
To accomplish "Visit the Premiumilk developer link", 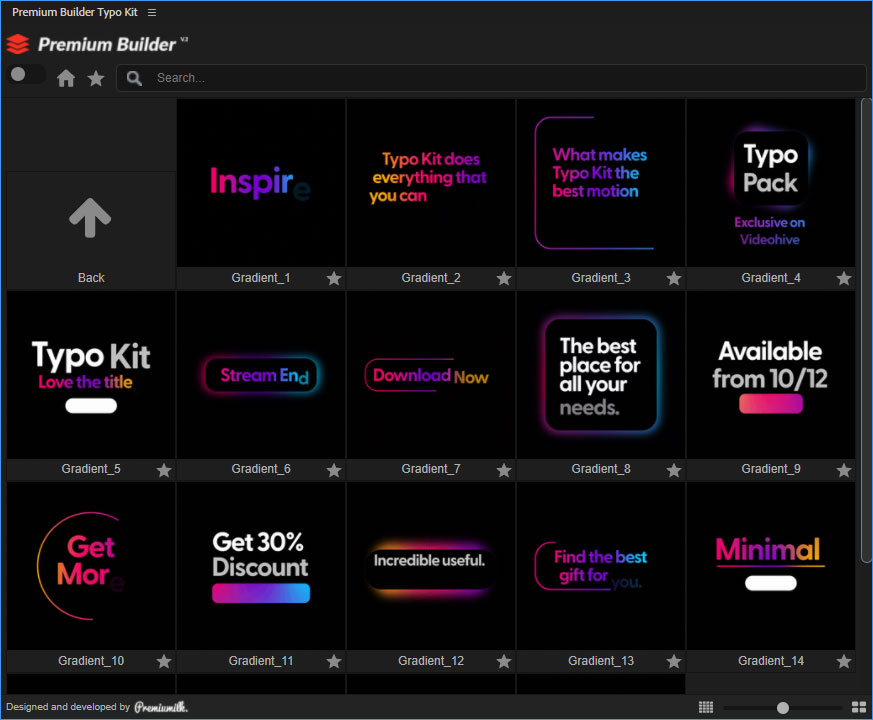I will click(x=161, y=707).
